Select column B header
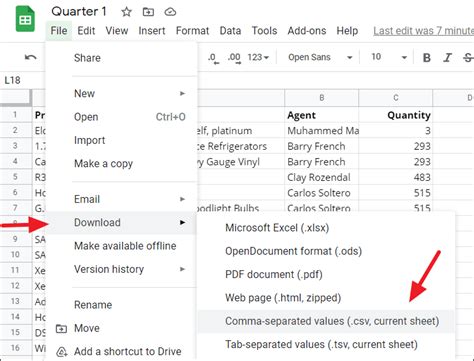The image size is (474, 361). (322, 98)
